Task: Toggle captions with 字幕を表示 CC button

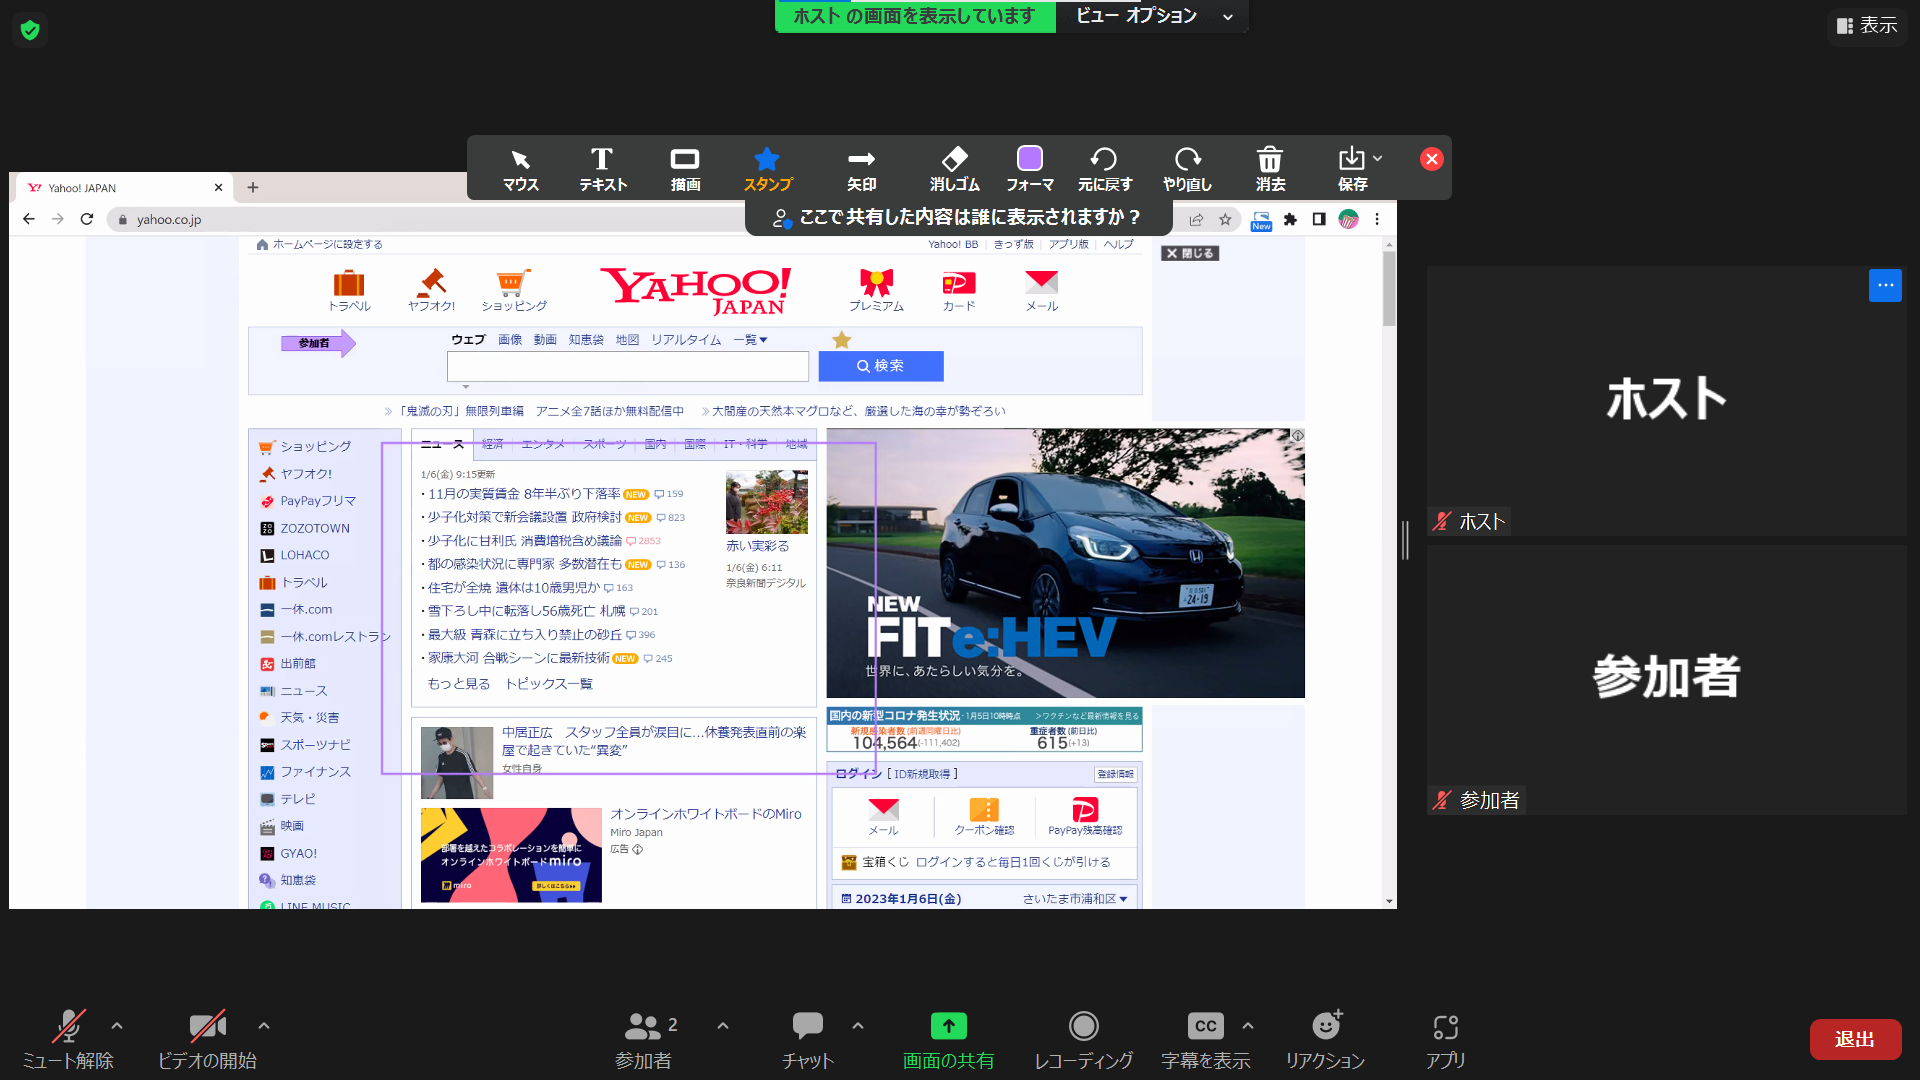Action: [1205, 1027]
